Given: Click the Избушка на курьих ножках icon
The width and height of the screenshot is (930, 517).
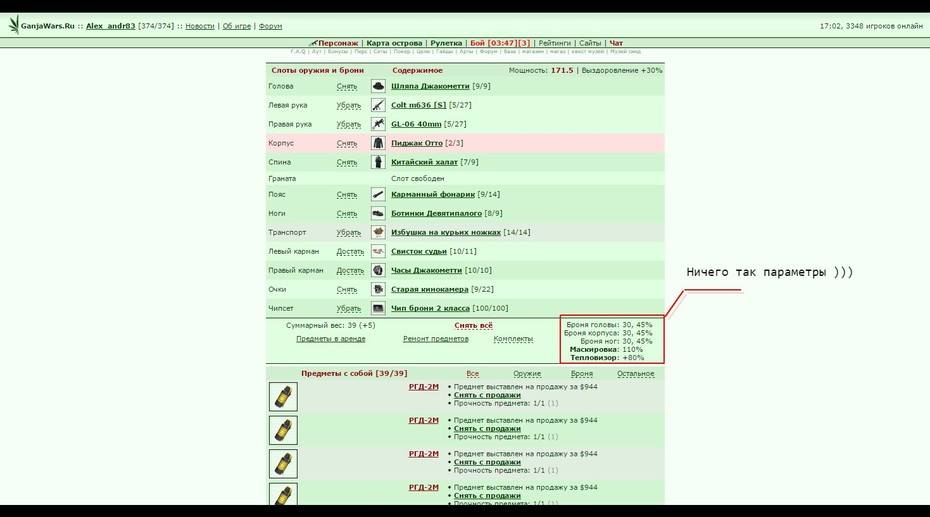Looking at the screenshot, I should coord(378,232).
